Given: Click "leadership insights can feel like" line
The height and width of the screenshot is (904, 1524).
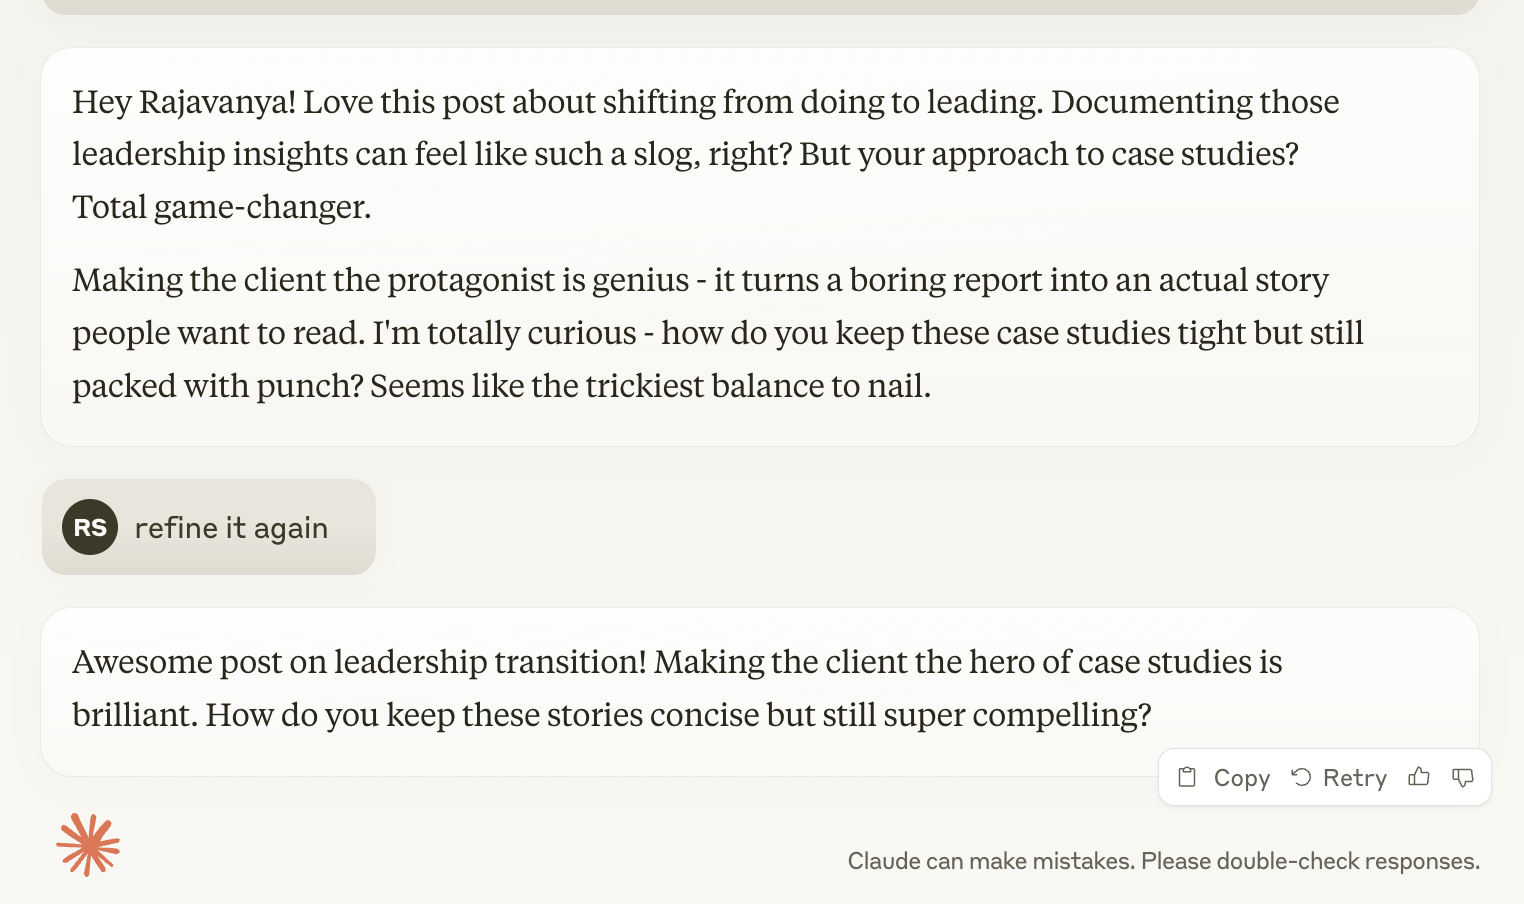Looking at the screenshot, I should pyautogui.click(x=300, y=154).
